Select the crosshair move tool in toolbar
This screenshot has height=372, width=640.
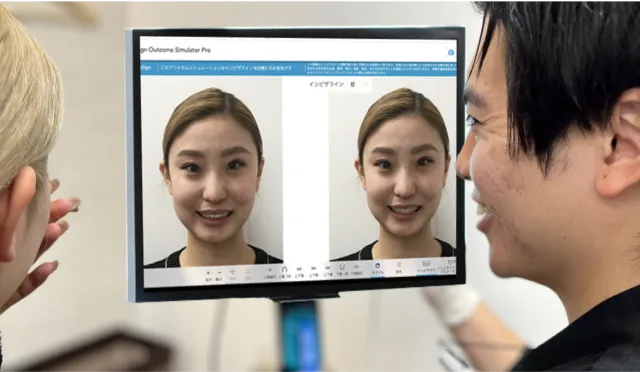(x=233, y=274)
